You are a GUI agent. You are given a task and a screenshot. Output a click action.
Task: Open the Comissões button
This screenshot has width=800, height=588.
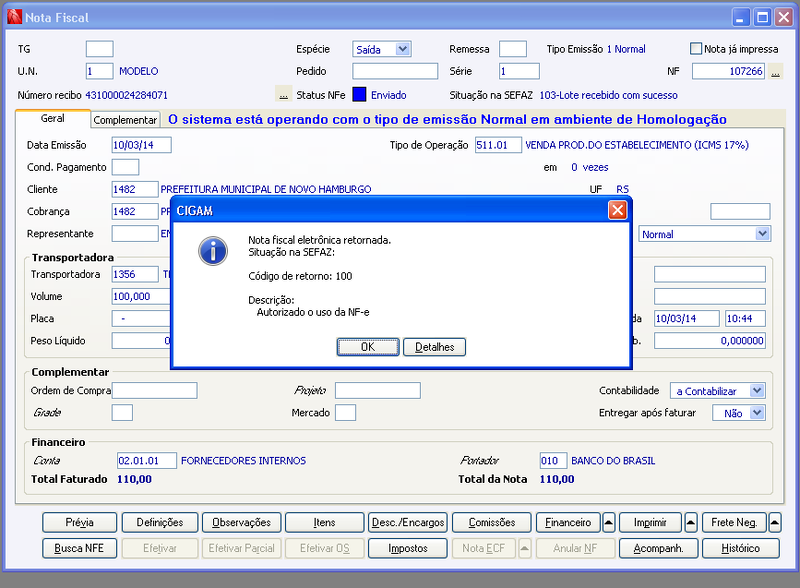[x=492, y=522]
